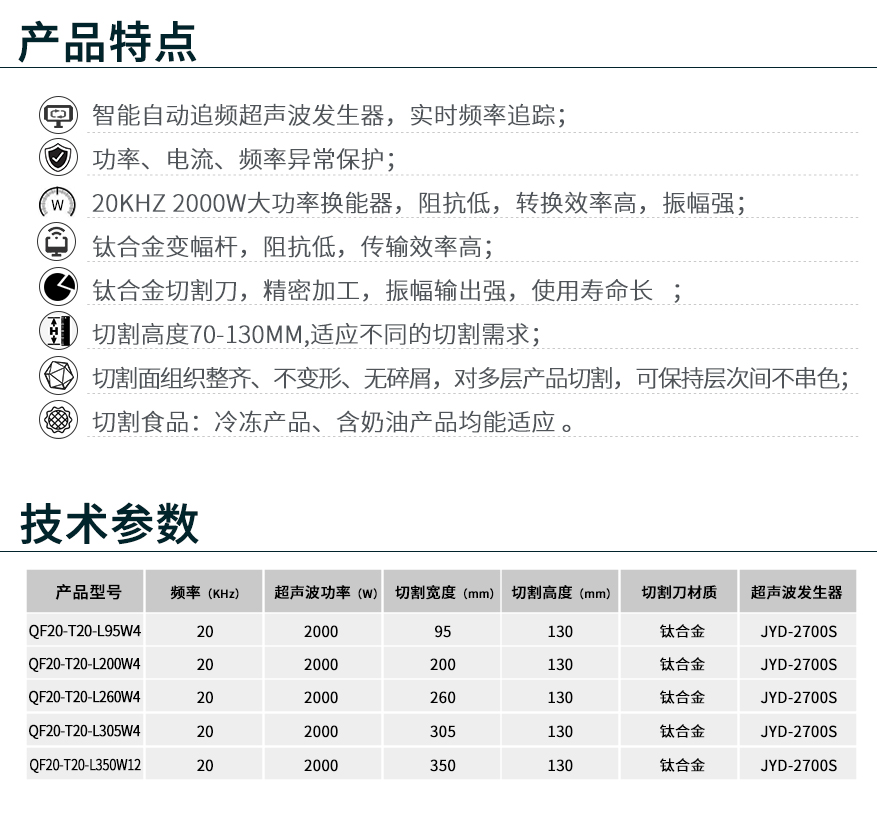877x813 pixels.
Task: Select the W power gauge icon
Action: (x=57, y=203)
